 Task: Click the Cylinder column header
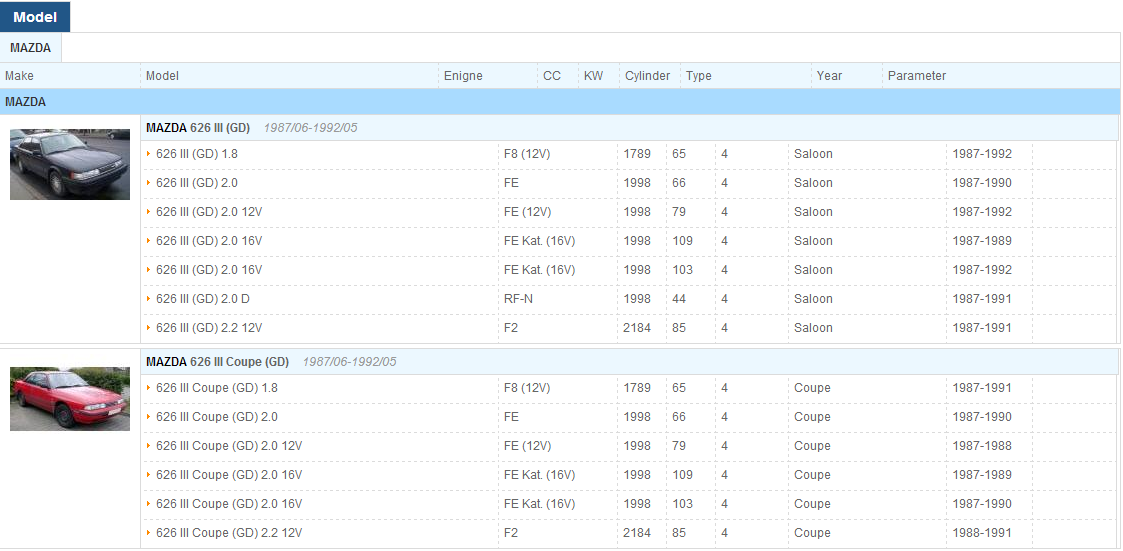(647, 76)
